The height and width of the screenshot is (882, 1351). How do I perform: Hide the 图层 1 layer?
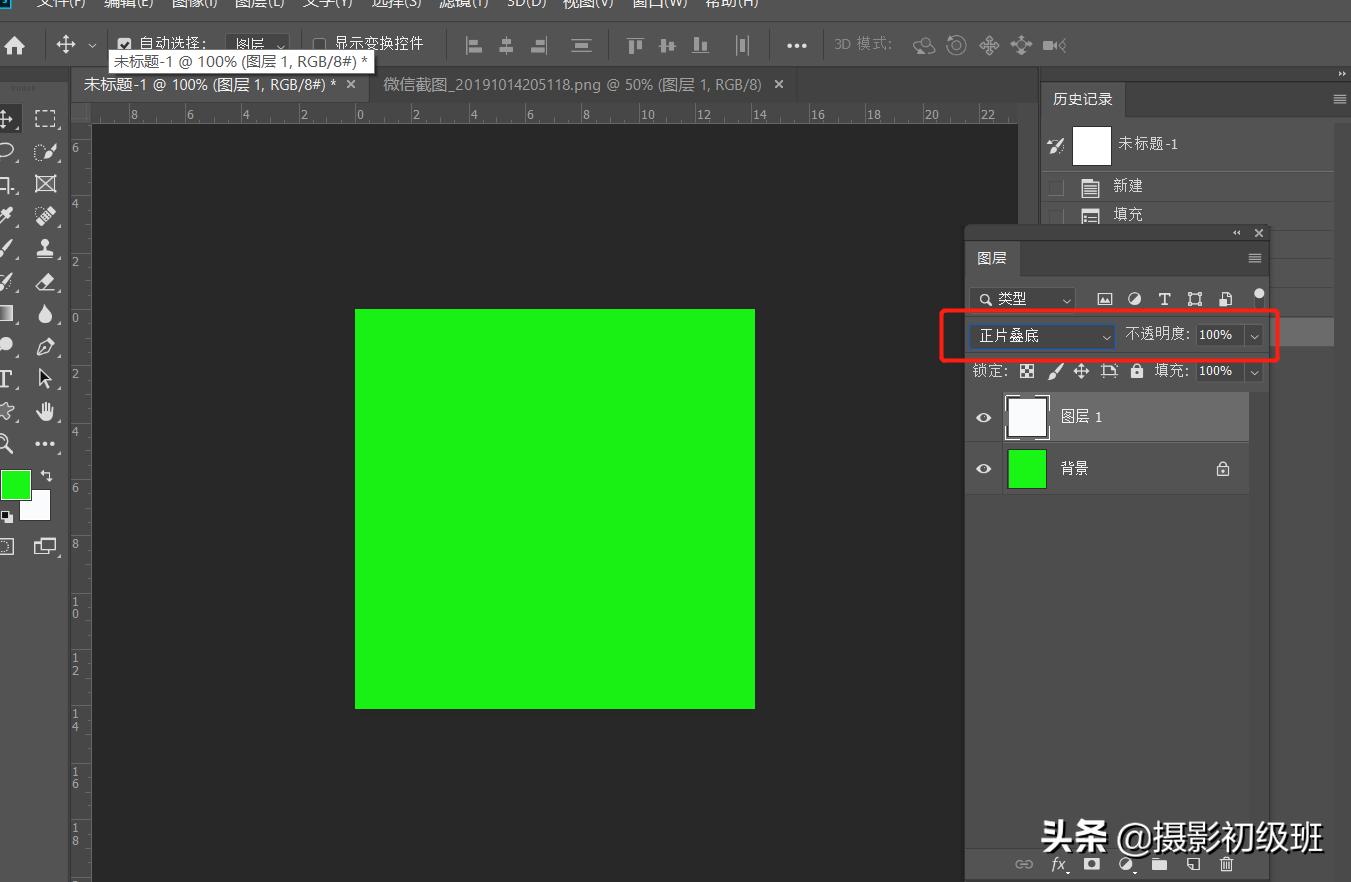(x=984, y=417)
